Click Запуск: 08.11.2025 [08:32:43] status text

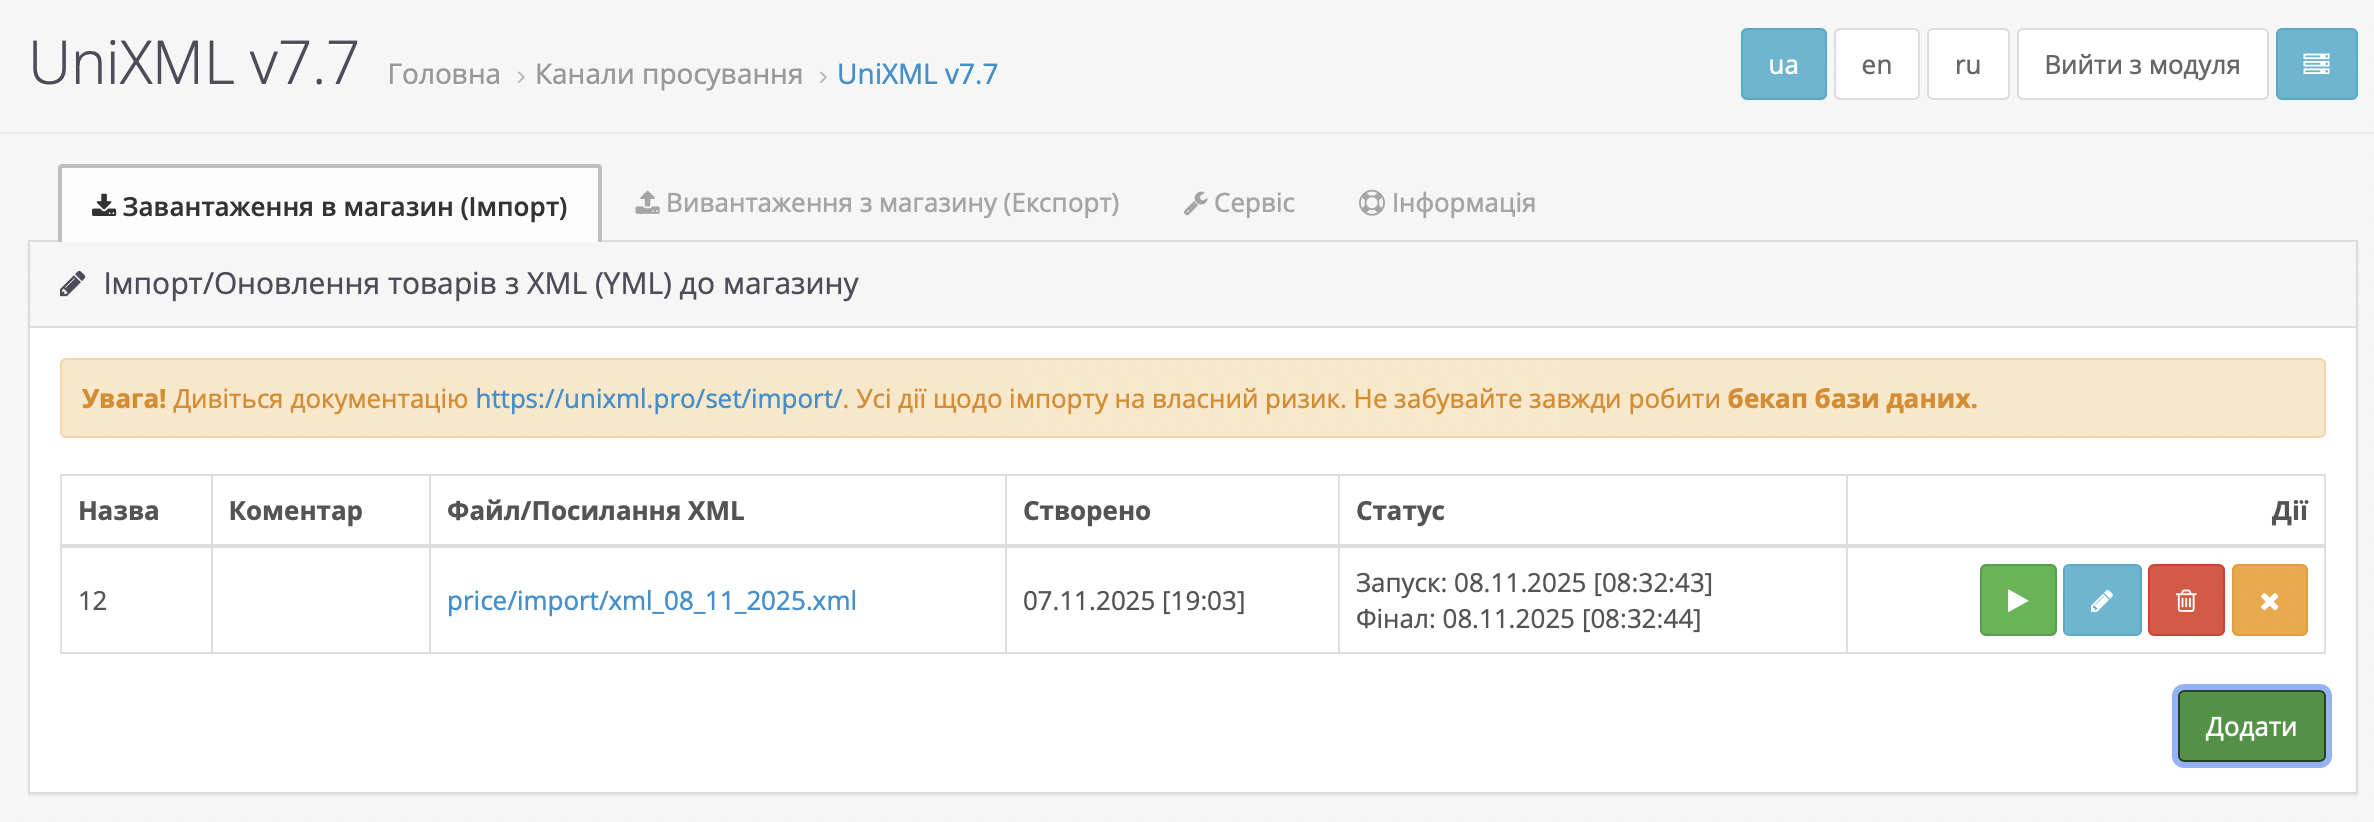[1534, 582]
